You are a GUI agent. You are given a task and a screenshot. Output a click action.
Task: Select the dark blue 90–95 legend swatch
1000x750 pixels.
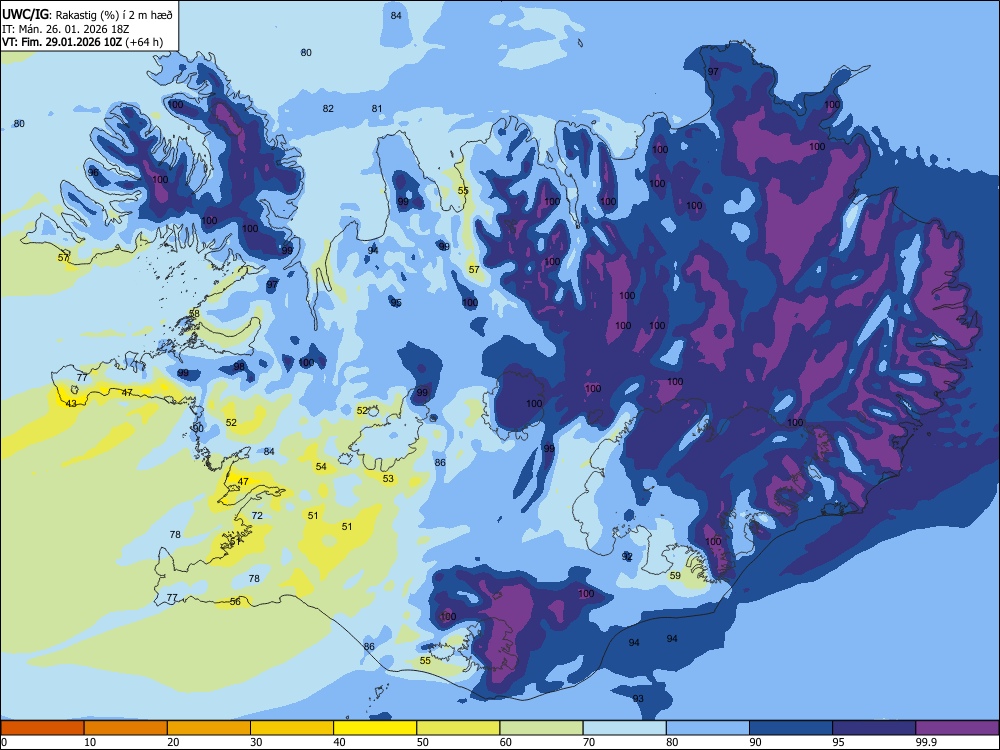click(x=791, y=728)
